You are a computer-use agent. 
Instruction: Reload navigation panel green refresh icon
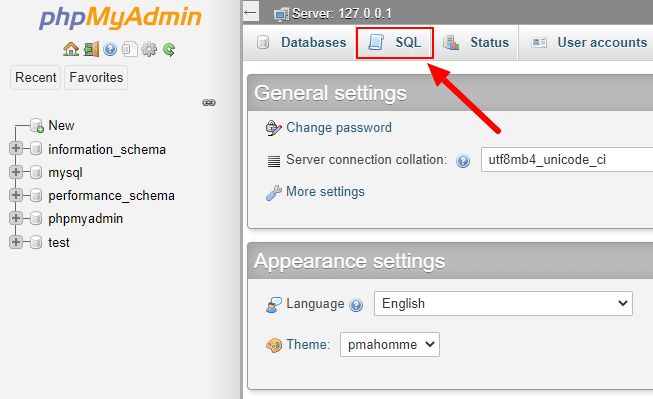tap(169, 50)
